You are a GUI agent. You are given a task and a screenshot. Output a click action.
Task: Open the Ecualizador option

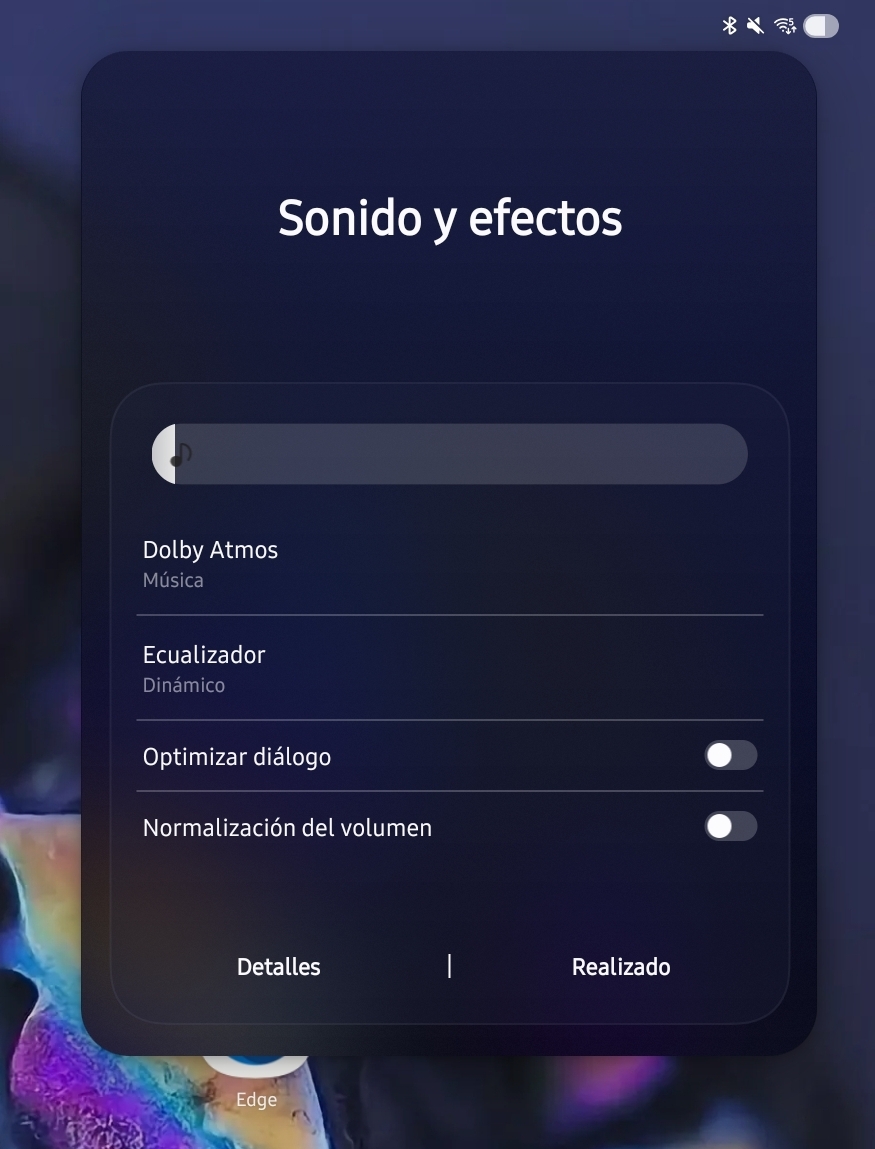tap(449, 668)
